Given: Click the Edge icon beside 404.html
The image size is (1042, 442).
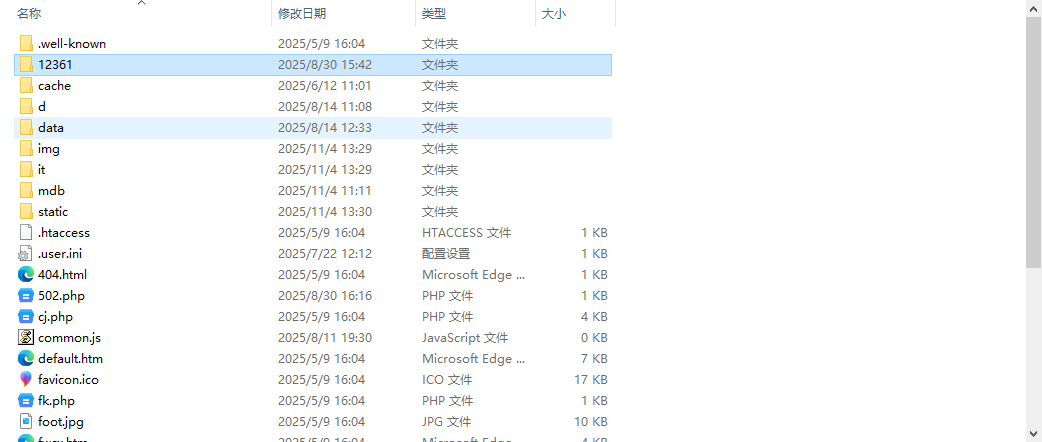Looking at the screenshot, I should point(26,274).
